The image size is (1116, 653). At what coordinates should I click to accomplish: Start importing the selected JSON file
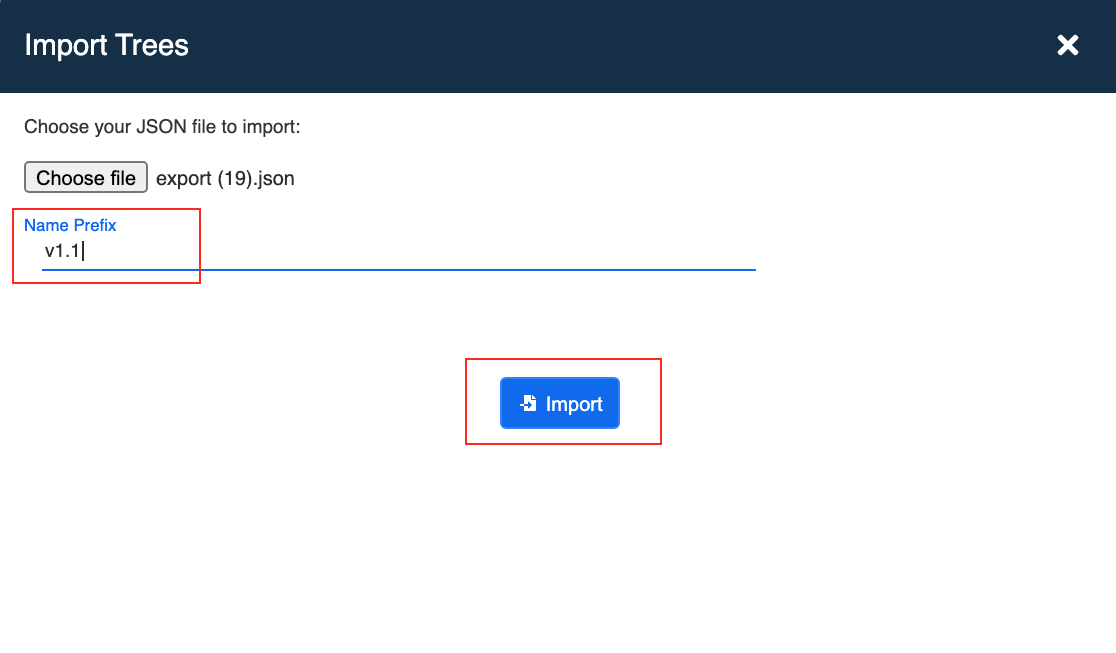(559, 402)
